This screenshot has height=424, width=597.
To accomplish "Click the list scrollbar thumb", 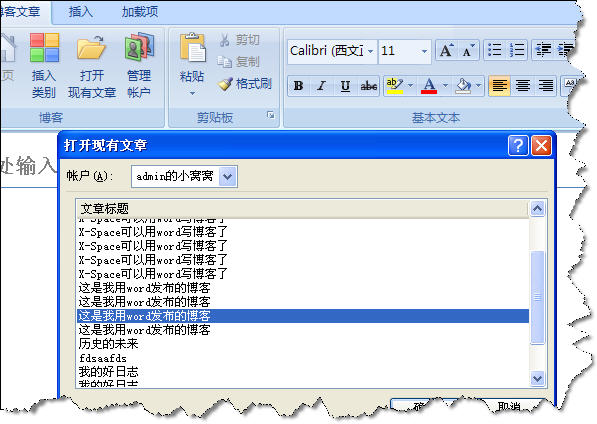I will point(537,297).
